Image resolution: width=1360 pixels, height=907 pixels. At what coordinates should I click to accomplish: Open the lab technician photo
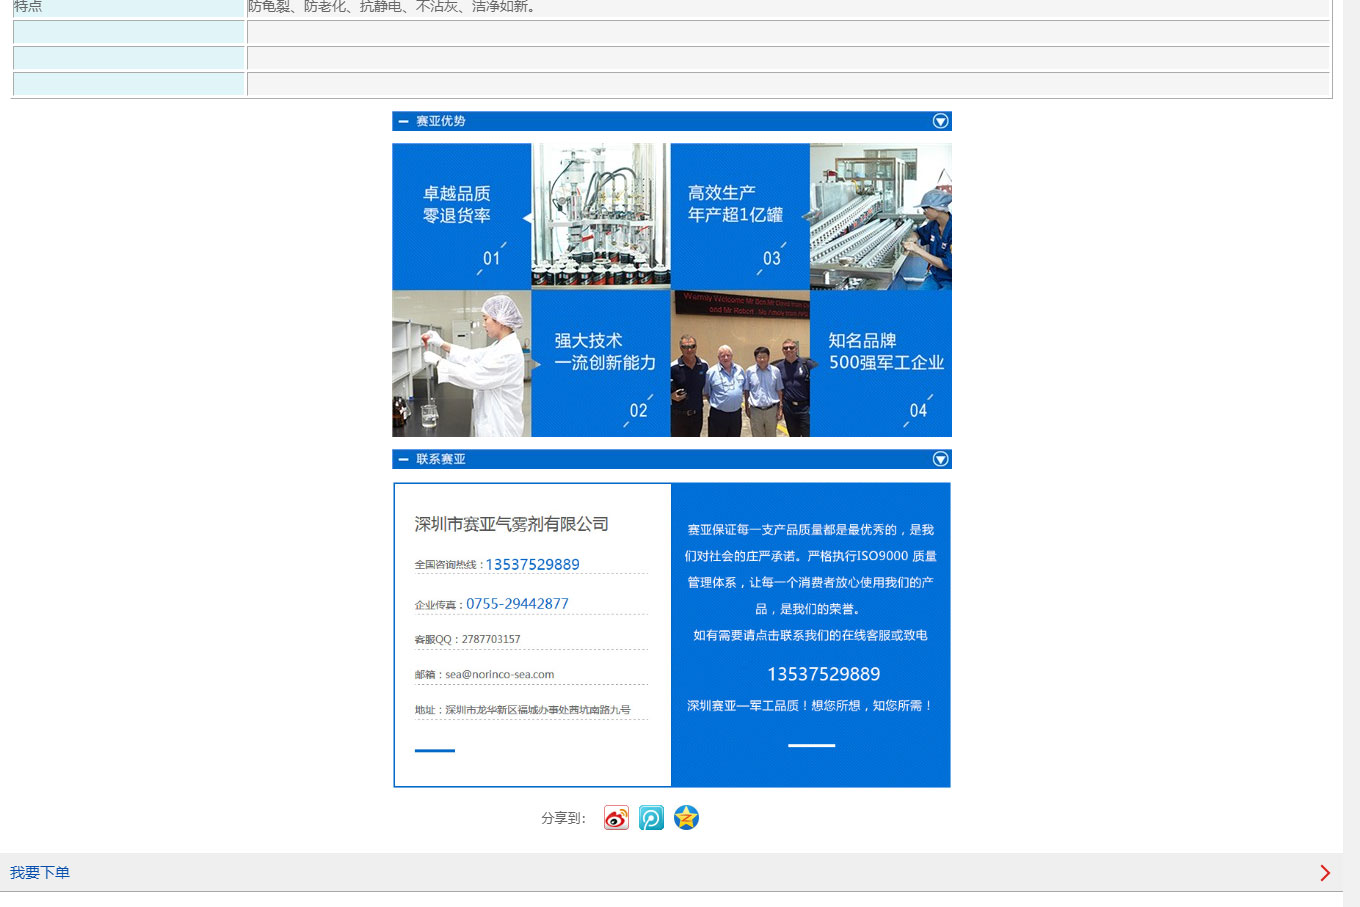(x=461, y=363)
